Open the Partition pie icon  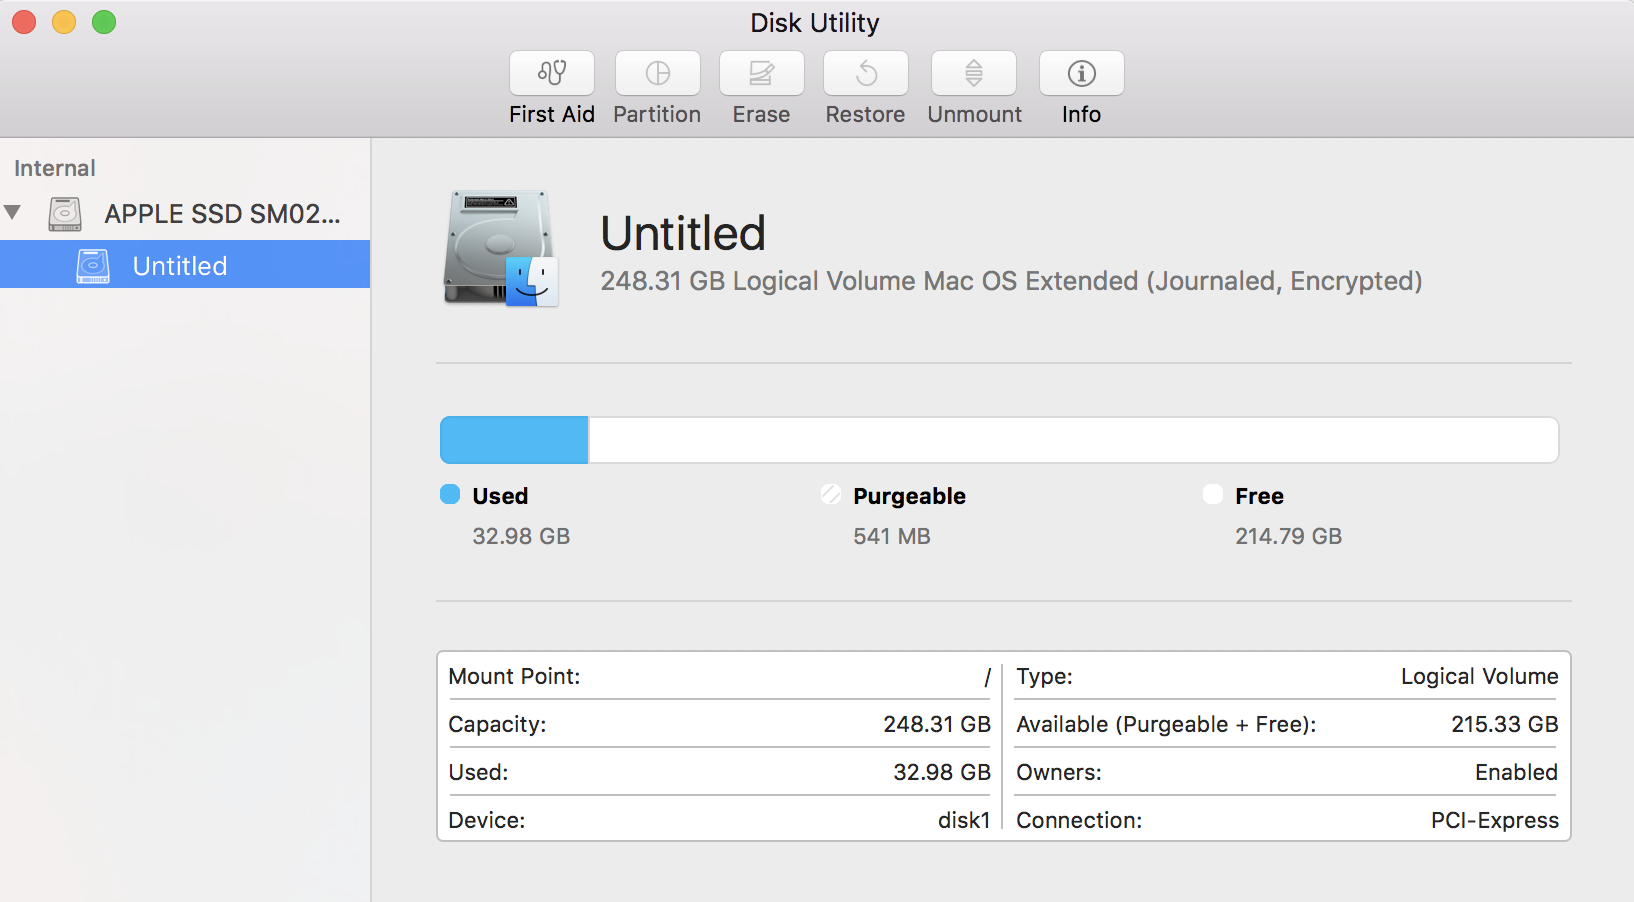658,73
